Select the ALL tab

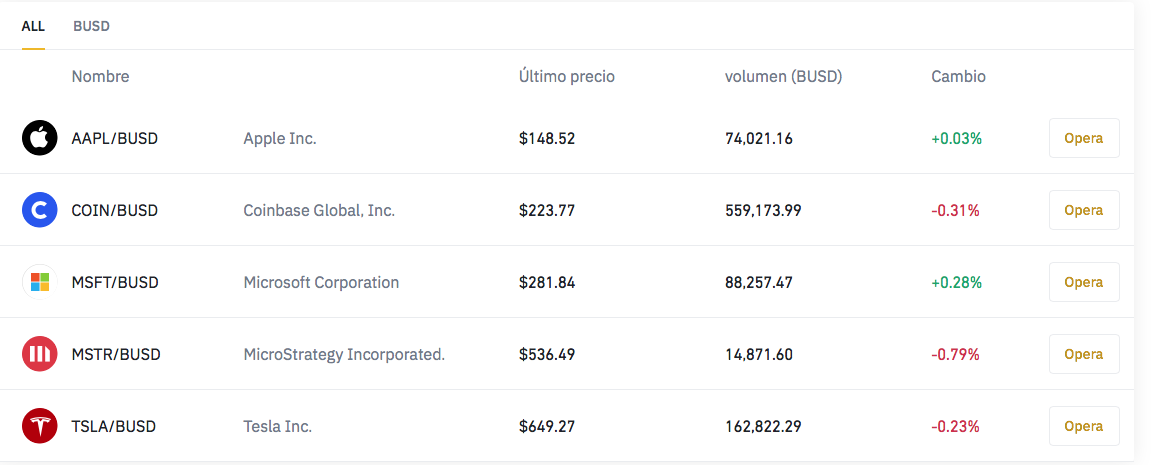point(33,27)
